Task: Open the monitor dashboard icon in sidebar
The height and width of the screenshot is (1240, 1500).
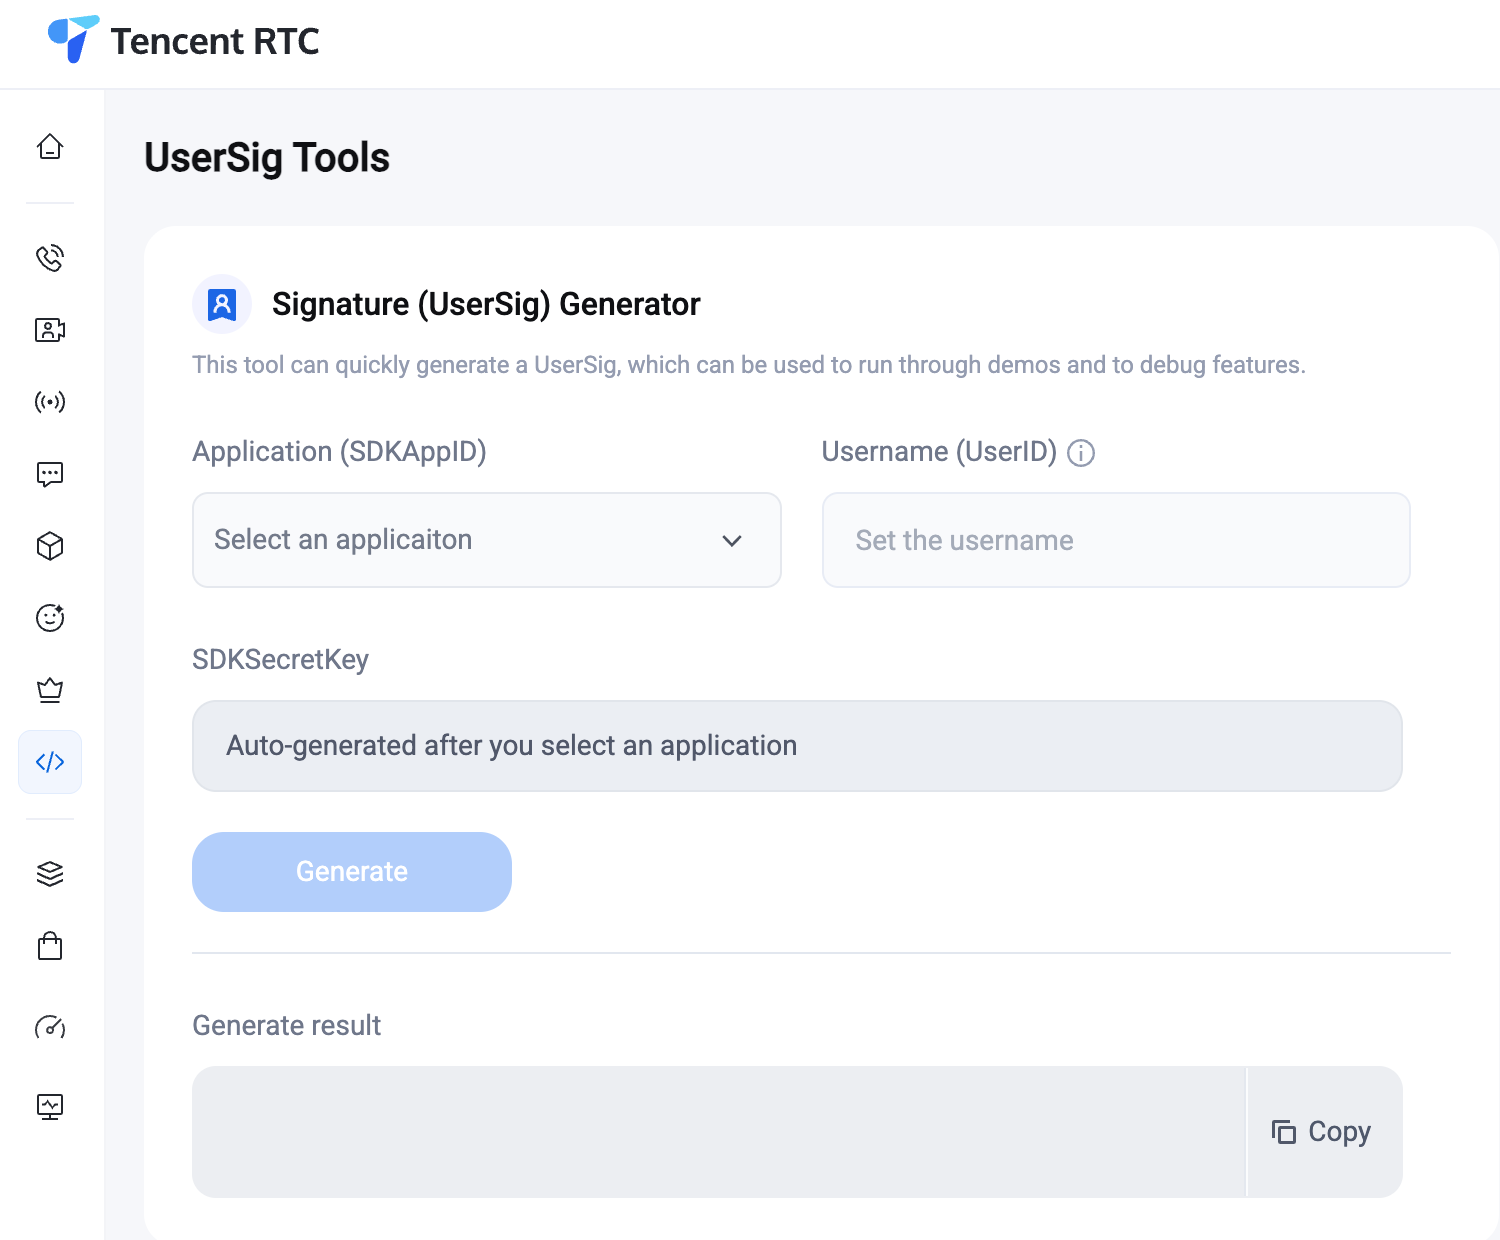Action: 50,1106
